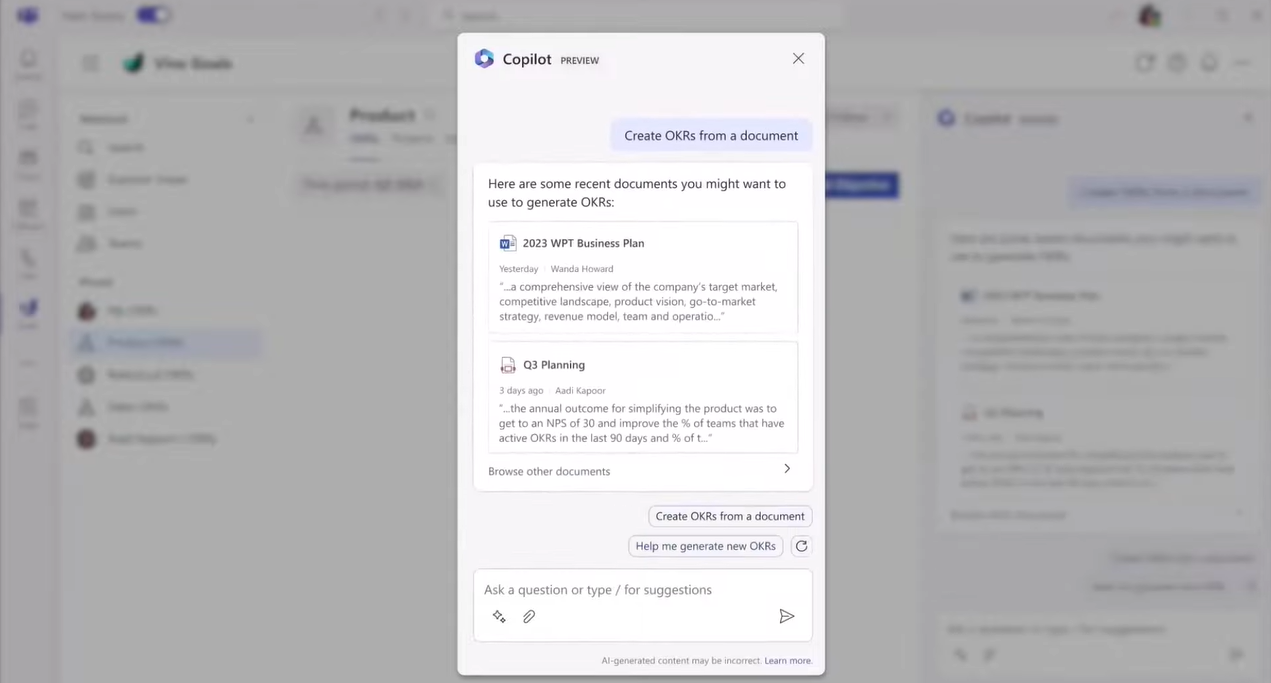Refresh the suggested prompts
1271x683 pixels.
click(x=801, y=546)
